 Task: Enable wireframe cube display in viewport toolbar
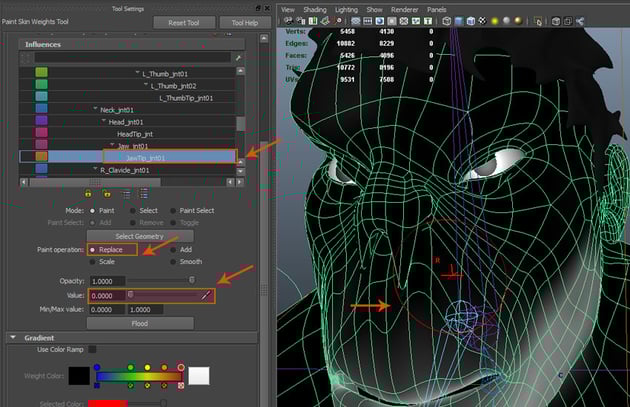click(449, 21)
